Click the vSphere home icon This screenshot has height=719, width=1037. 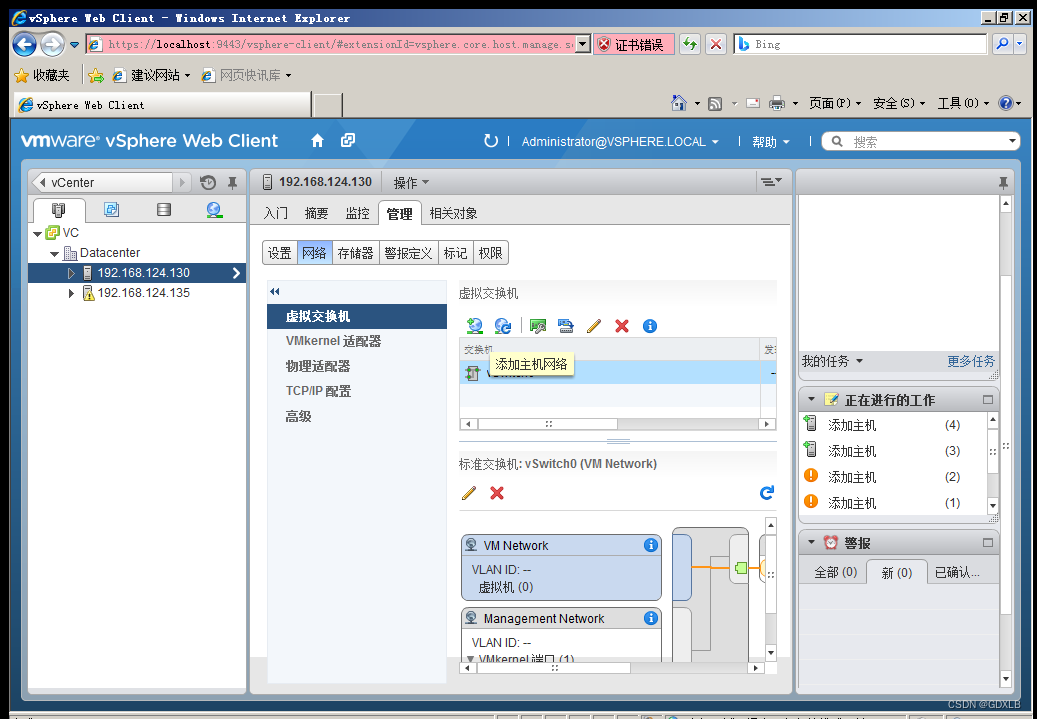pyautogui.click(x=317, y=140)
